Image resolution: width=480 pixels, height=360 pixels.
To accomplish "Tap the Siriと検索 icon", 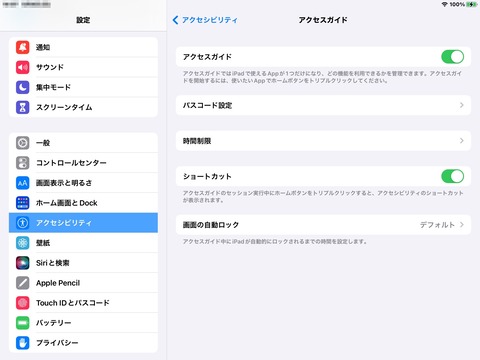I will coord(22,263).
